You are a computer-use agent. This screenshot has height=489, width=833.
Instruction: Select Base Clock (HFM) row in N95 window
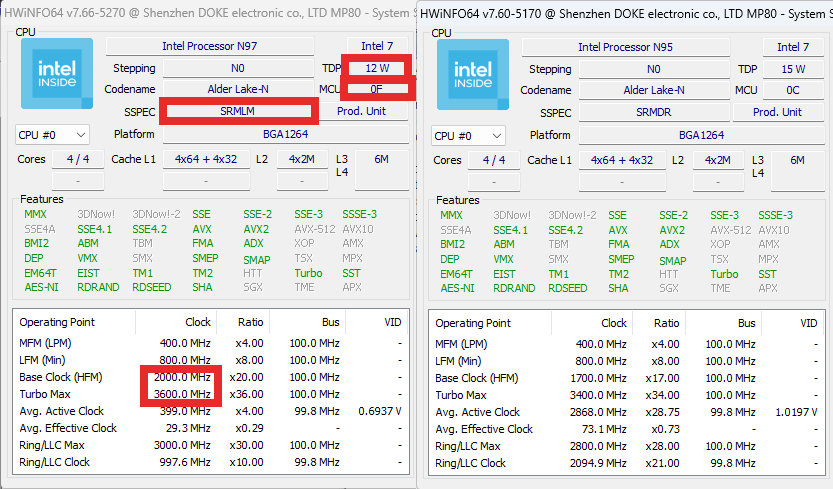click(x=626, y=378)
